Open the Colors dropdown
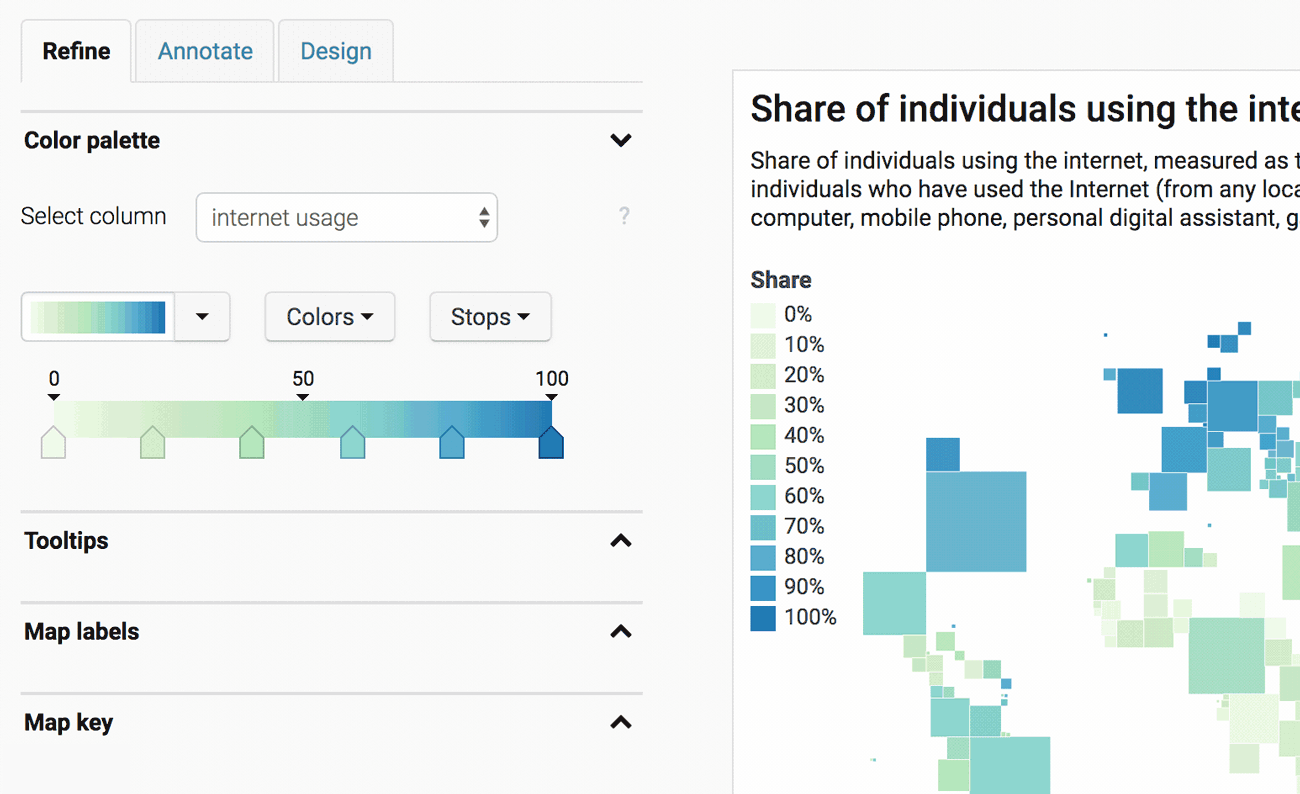 (330, 317)
